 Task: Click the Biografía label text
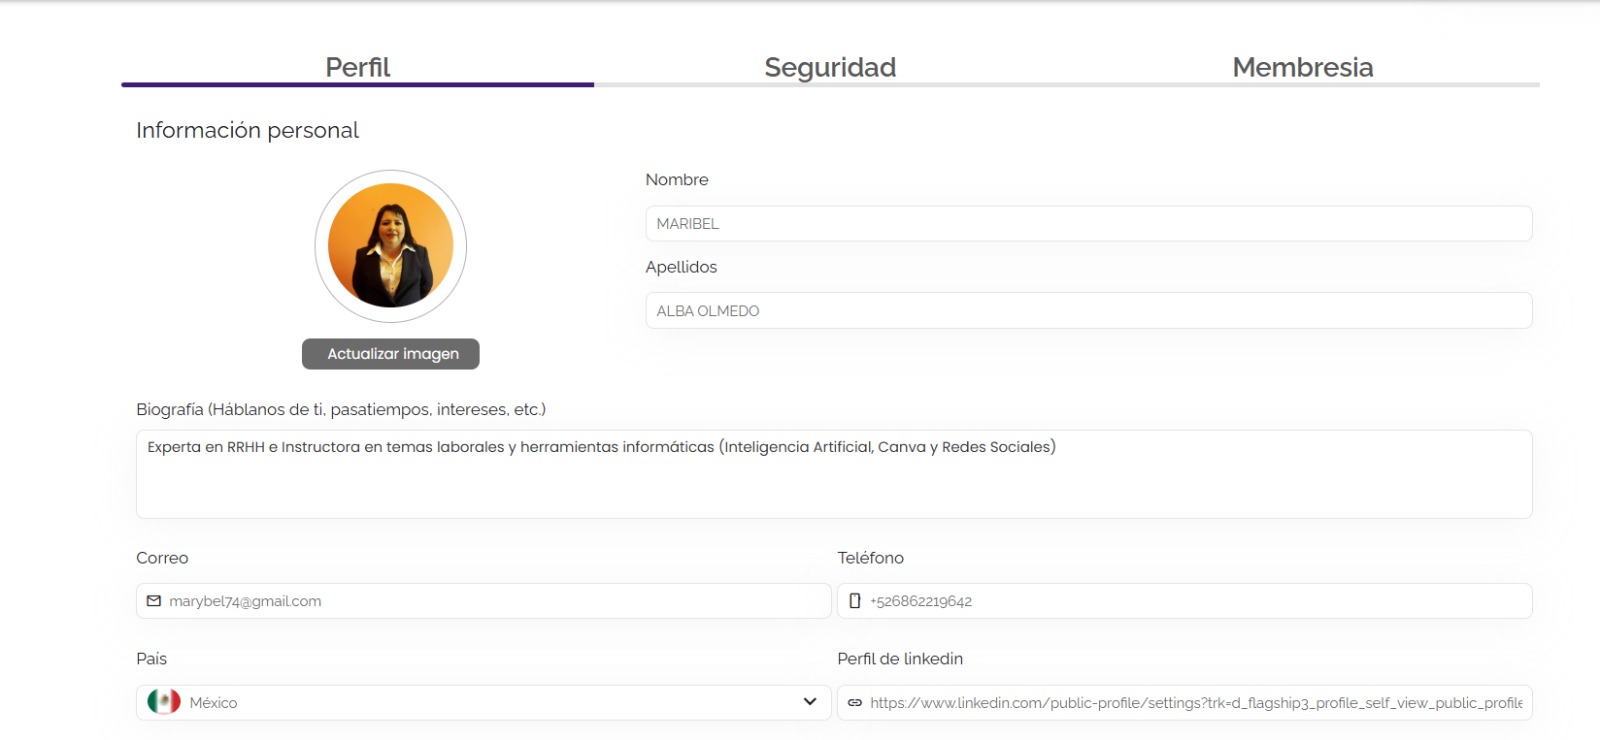pyautogui.click(x=340, y=409)
